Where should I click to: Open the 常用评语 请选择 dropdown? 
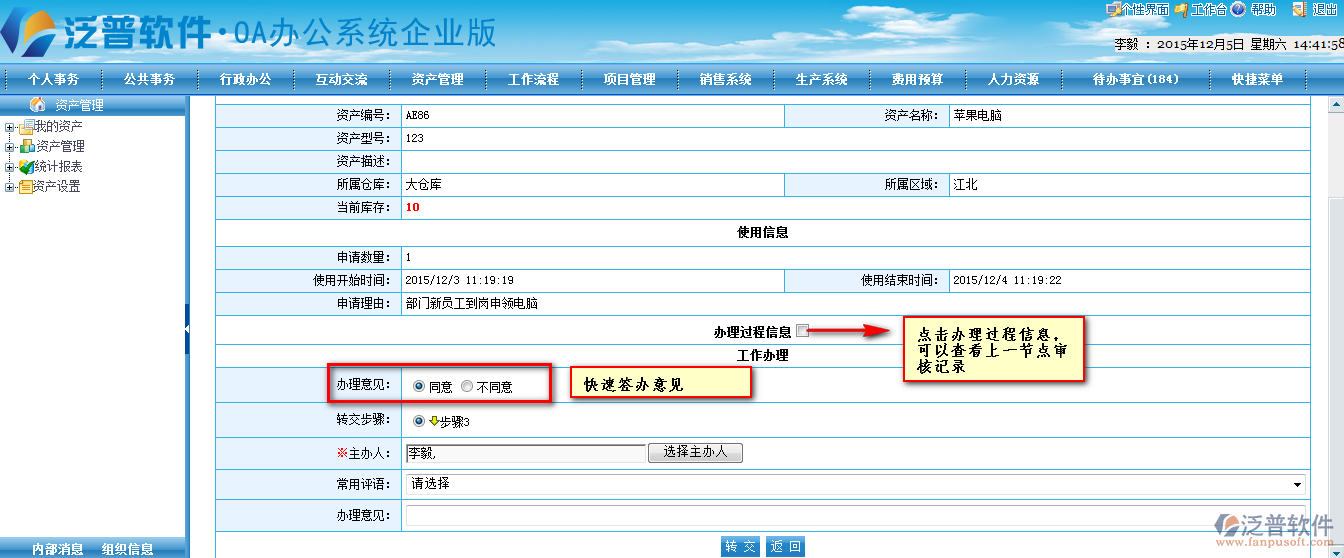pos(856,484)
